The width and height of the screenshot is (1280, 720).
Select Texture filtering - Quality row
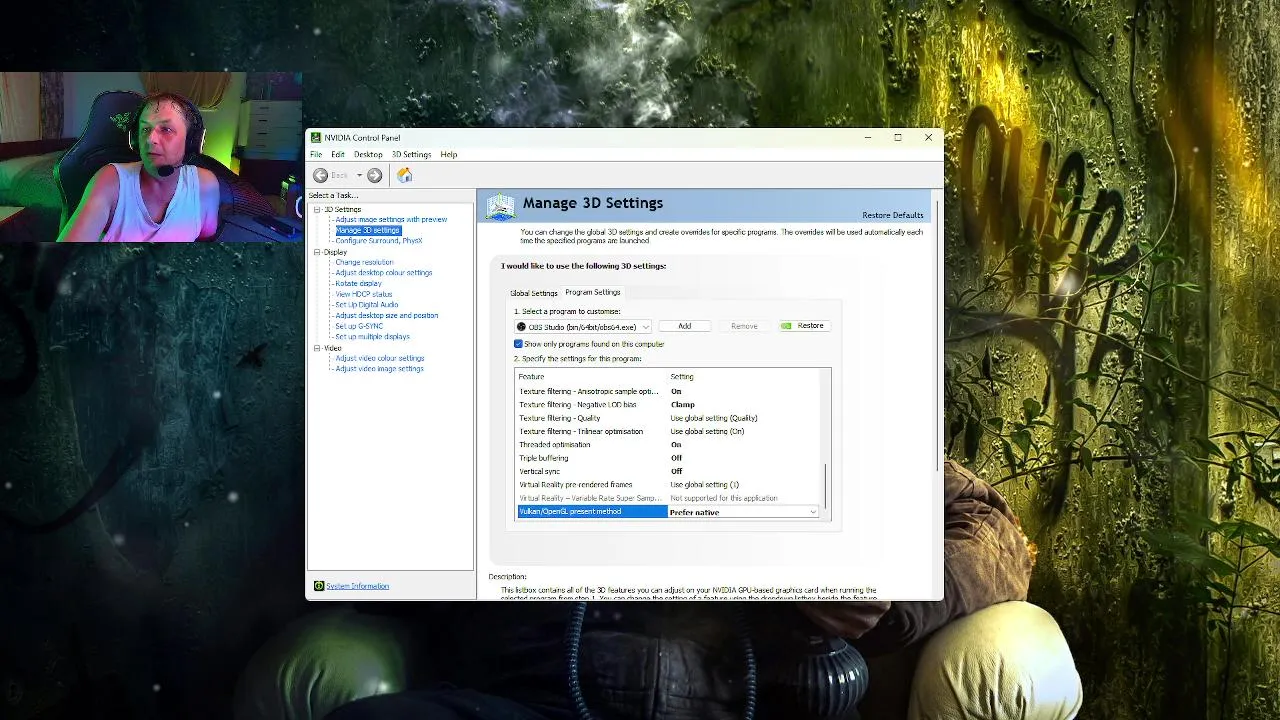pyautogui.click(x=670, y=418)
